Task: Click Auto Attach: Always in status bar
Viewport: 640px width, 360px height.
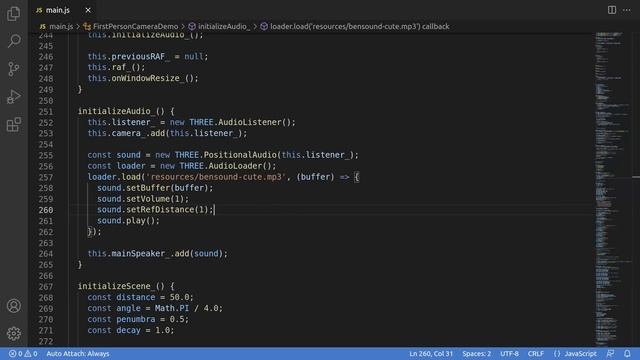Action: [78, 353]
